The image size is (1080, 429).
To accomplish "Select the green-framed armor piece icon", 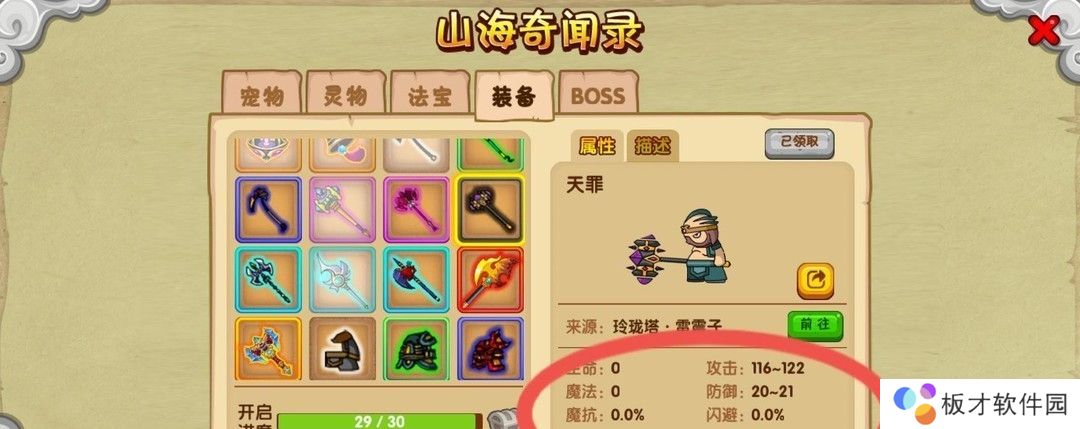I will point(416,348).
